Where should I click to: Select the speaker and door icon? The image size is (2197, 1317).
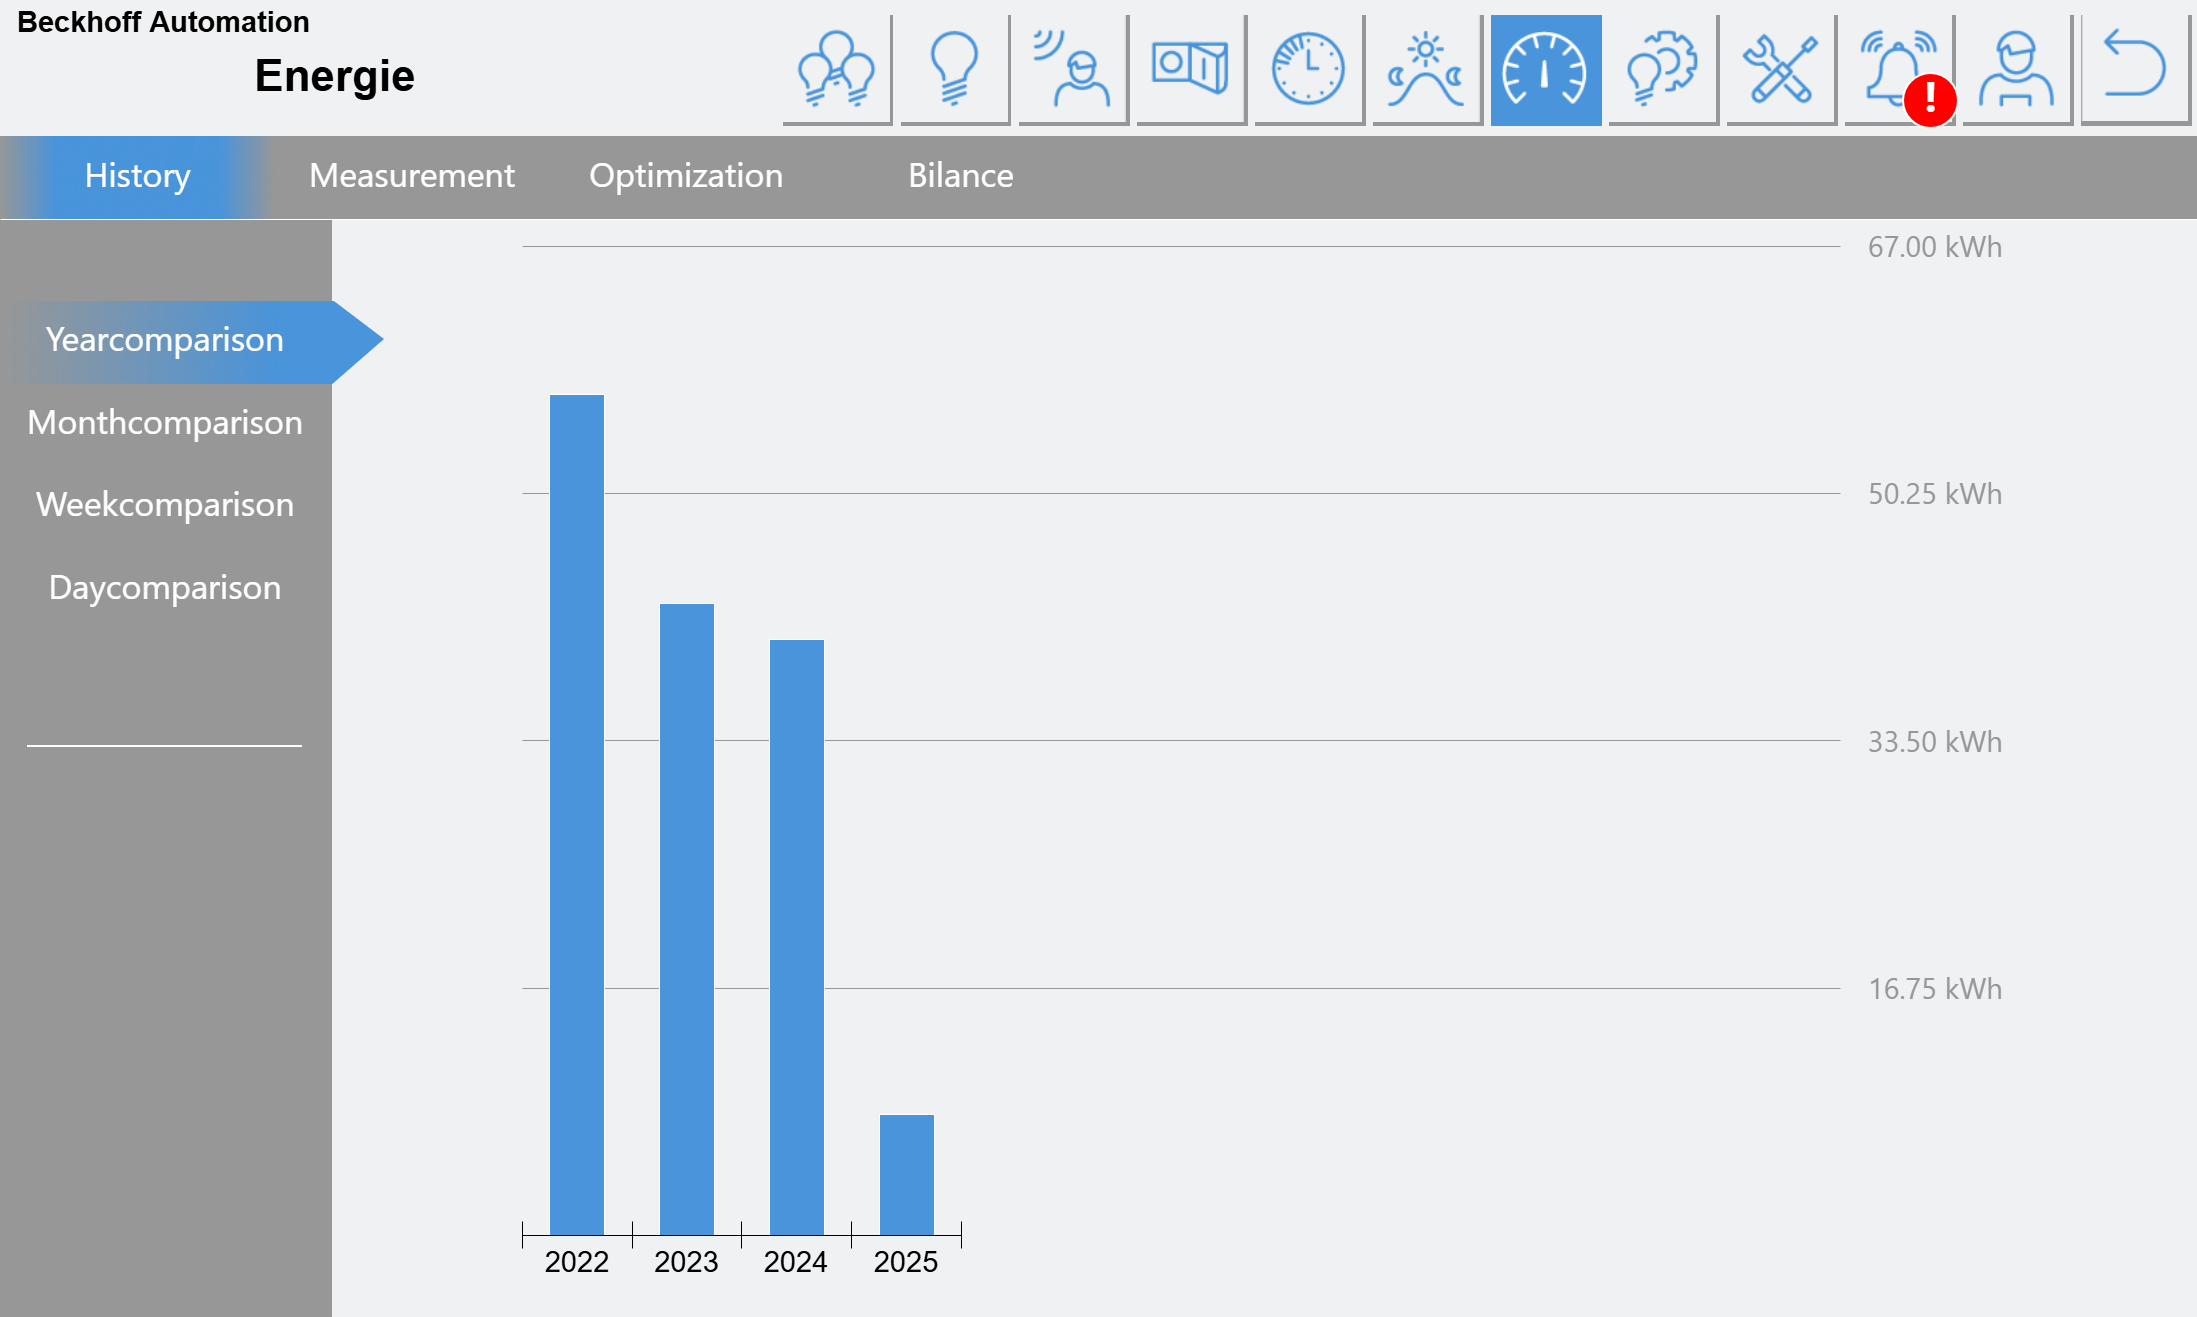click(x=1191, y=70)
